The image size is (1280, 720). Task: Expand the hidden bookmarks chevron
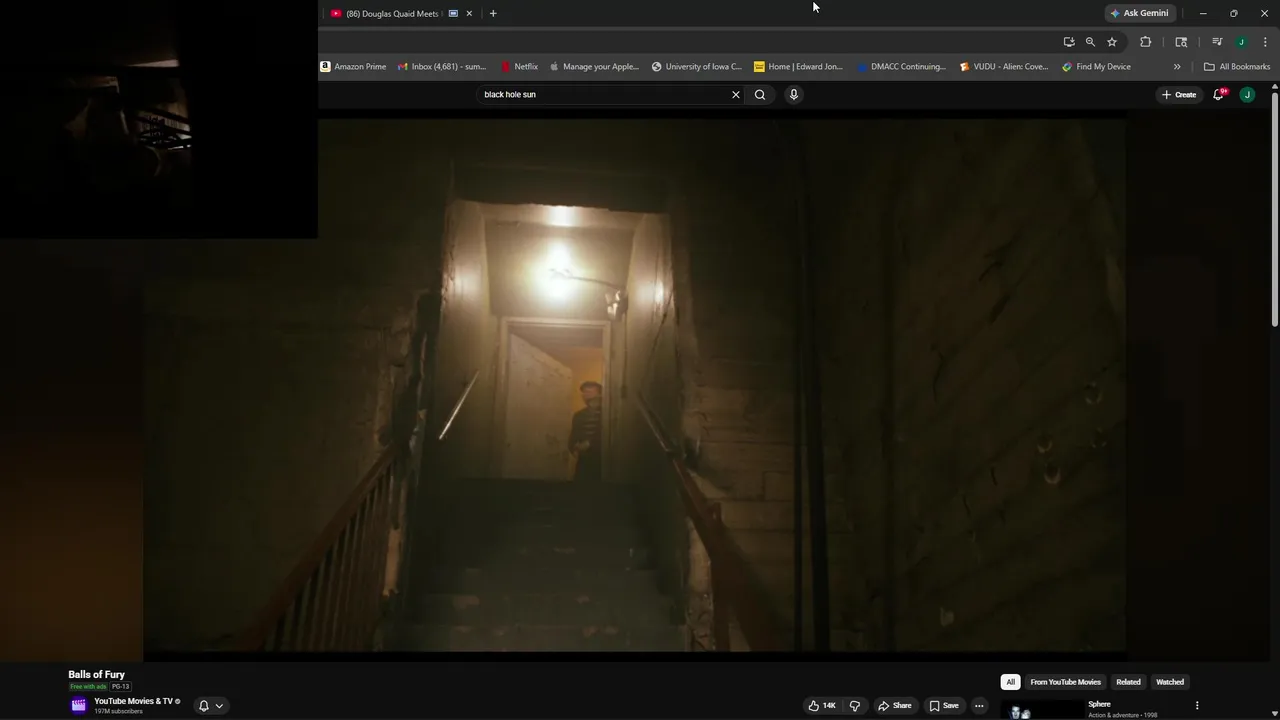pos(1177,67)
